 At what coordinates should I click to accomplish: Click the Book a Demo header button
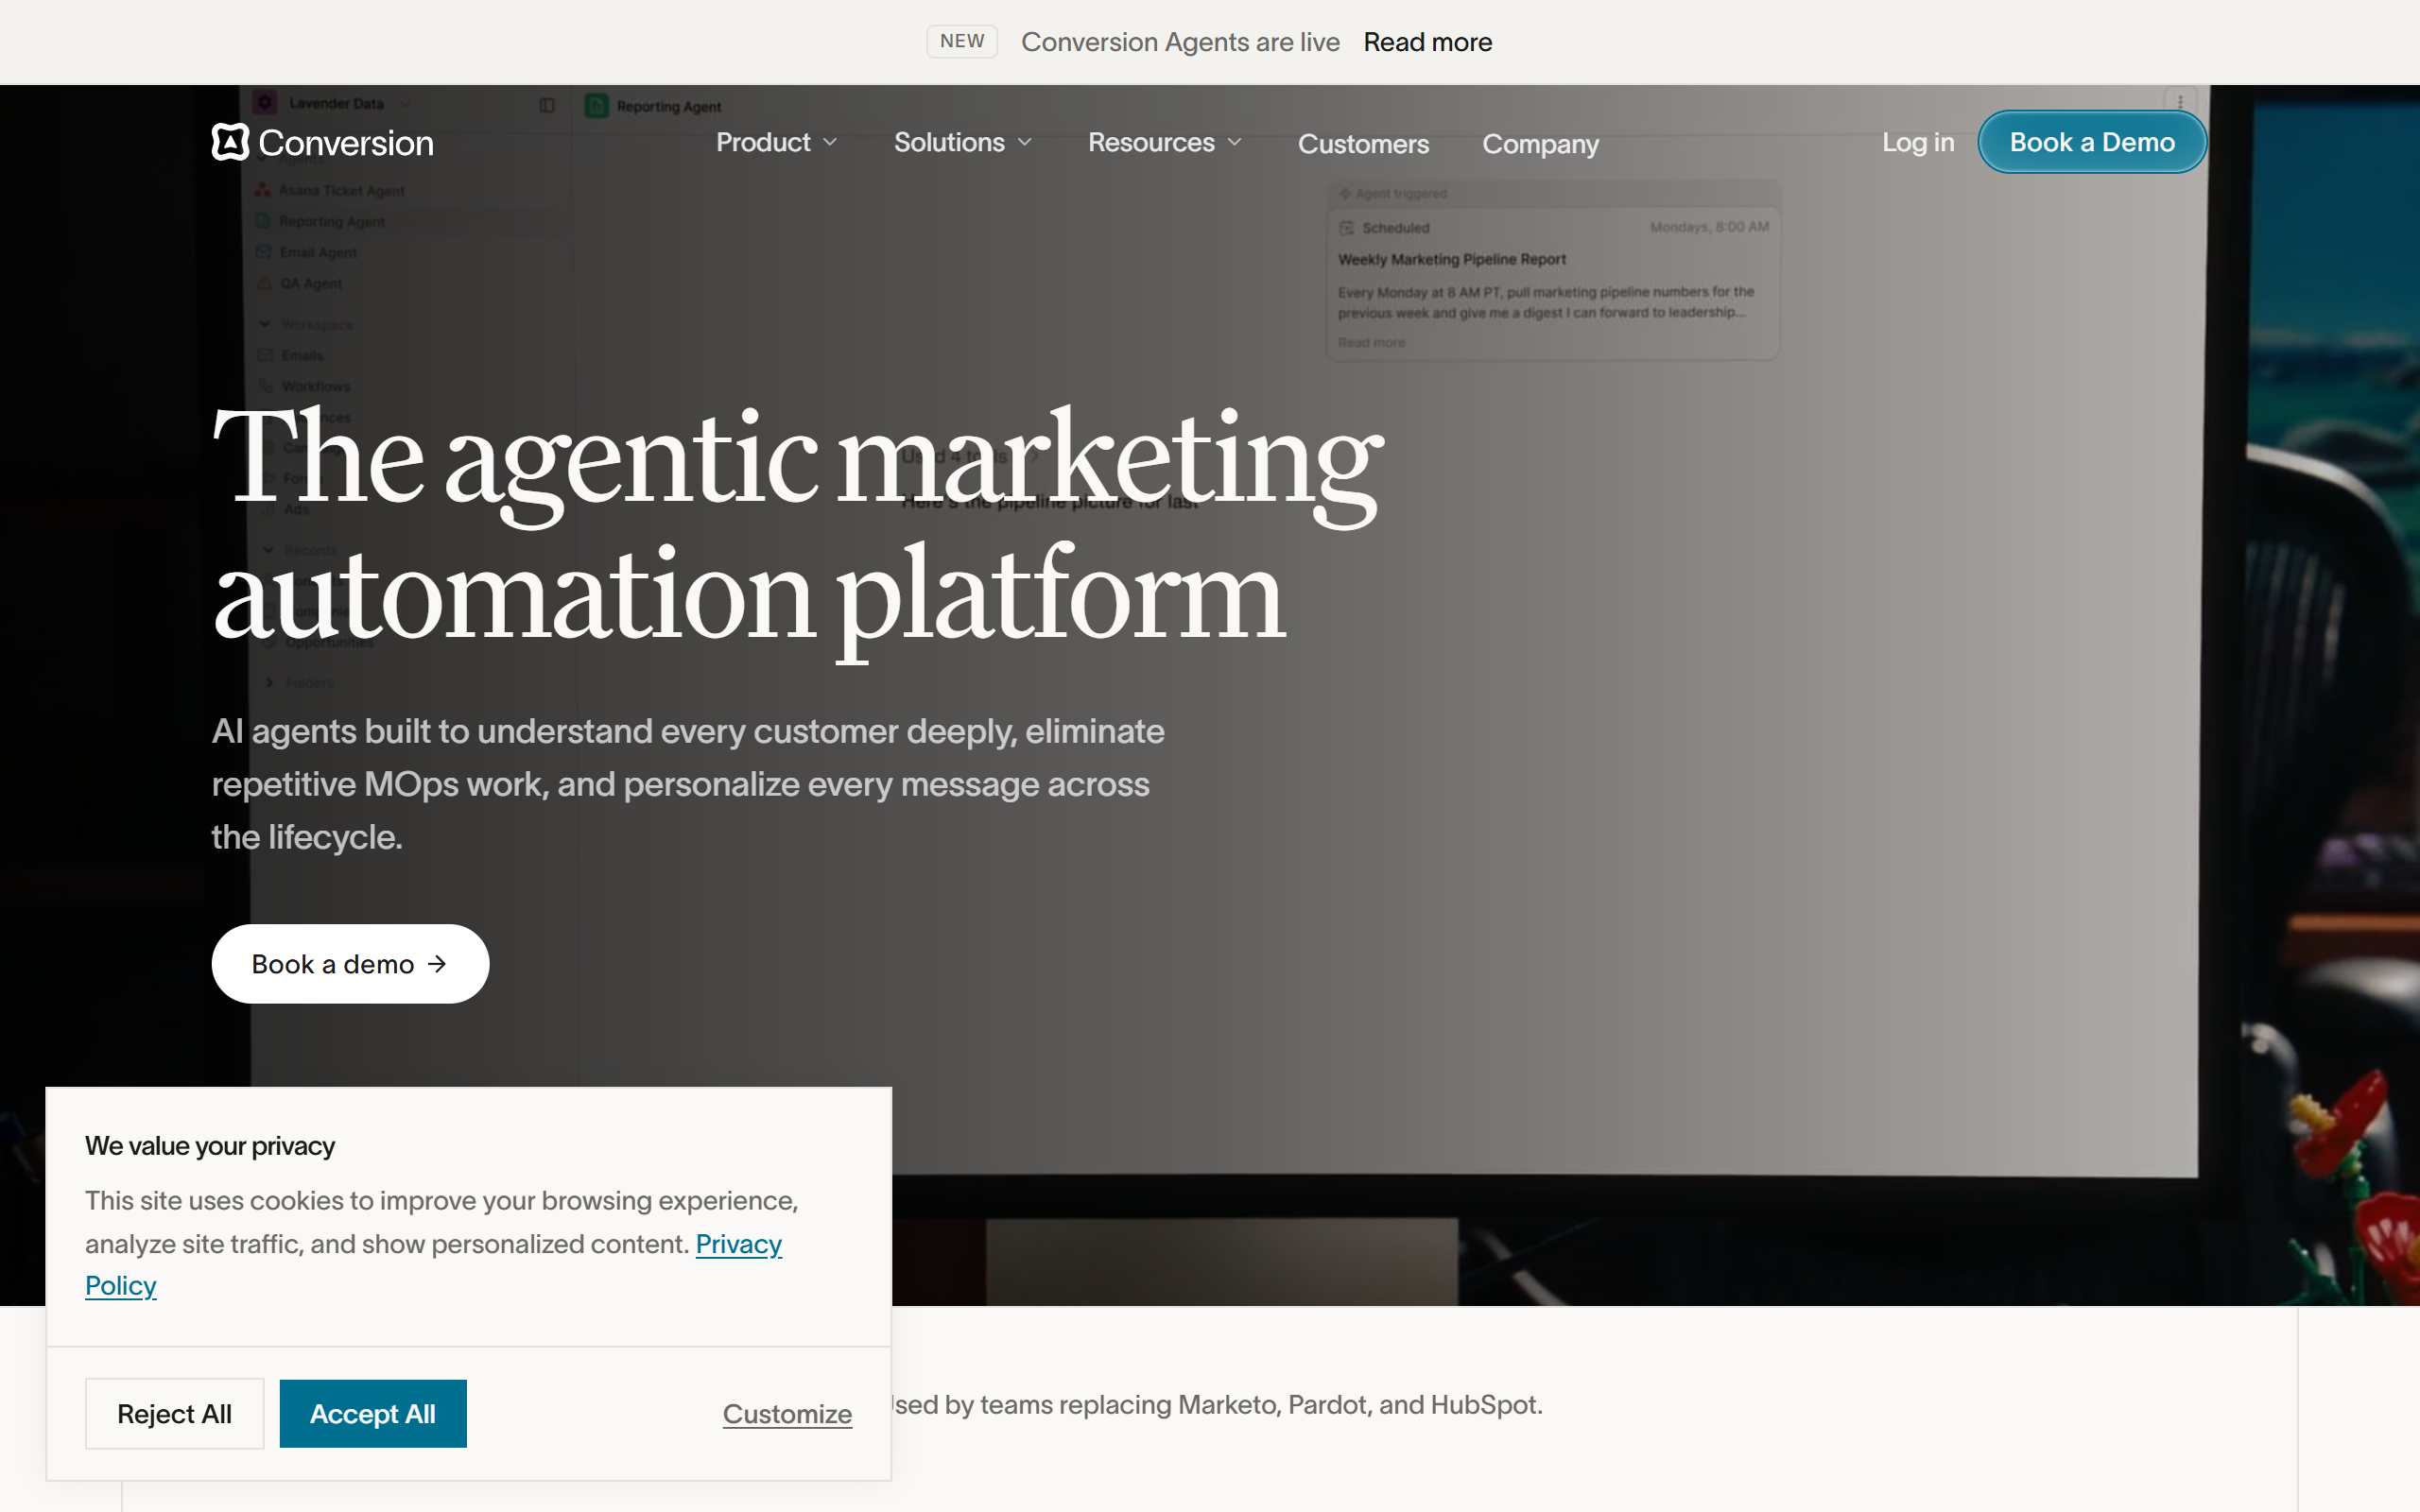point(2092,142)
